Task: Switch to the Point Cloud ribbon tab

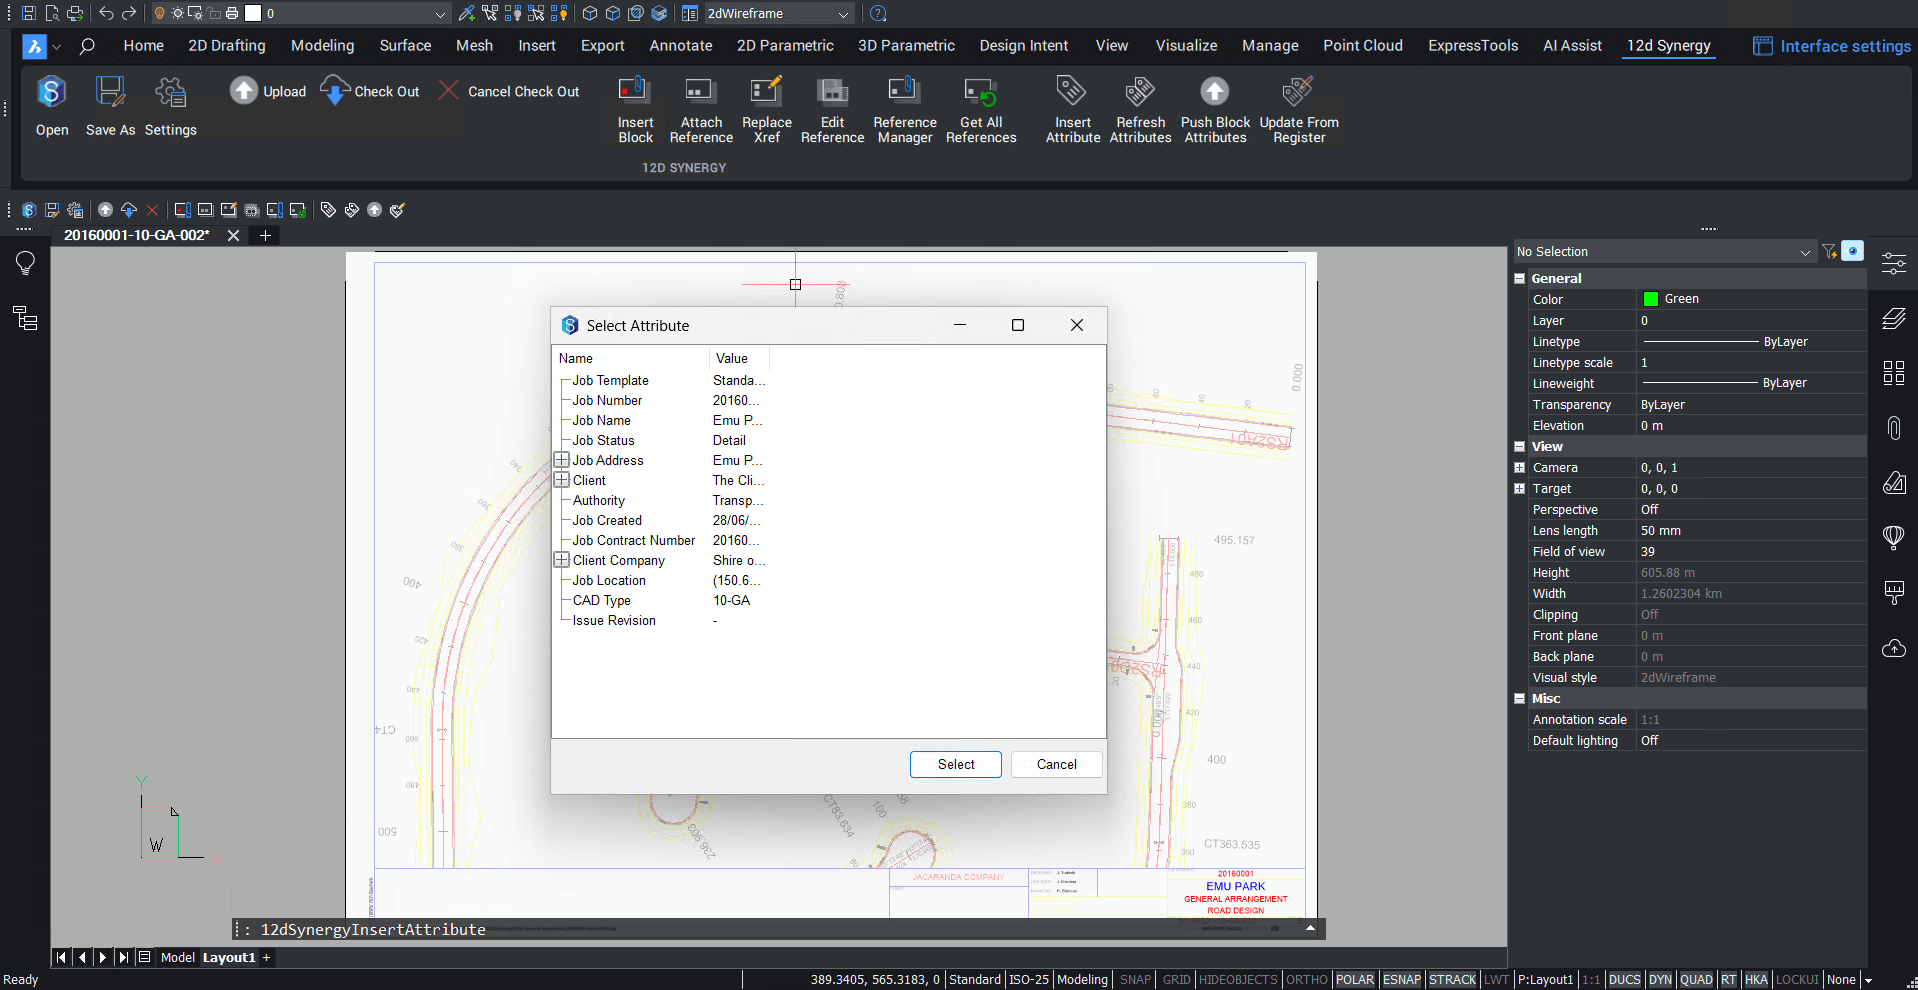Action: [x=1363, y=46]
